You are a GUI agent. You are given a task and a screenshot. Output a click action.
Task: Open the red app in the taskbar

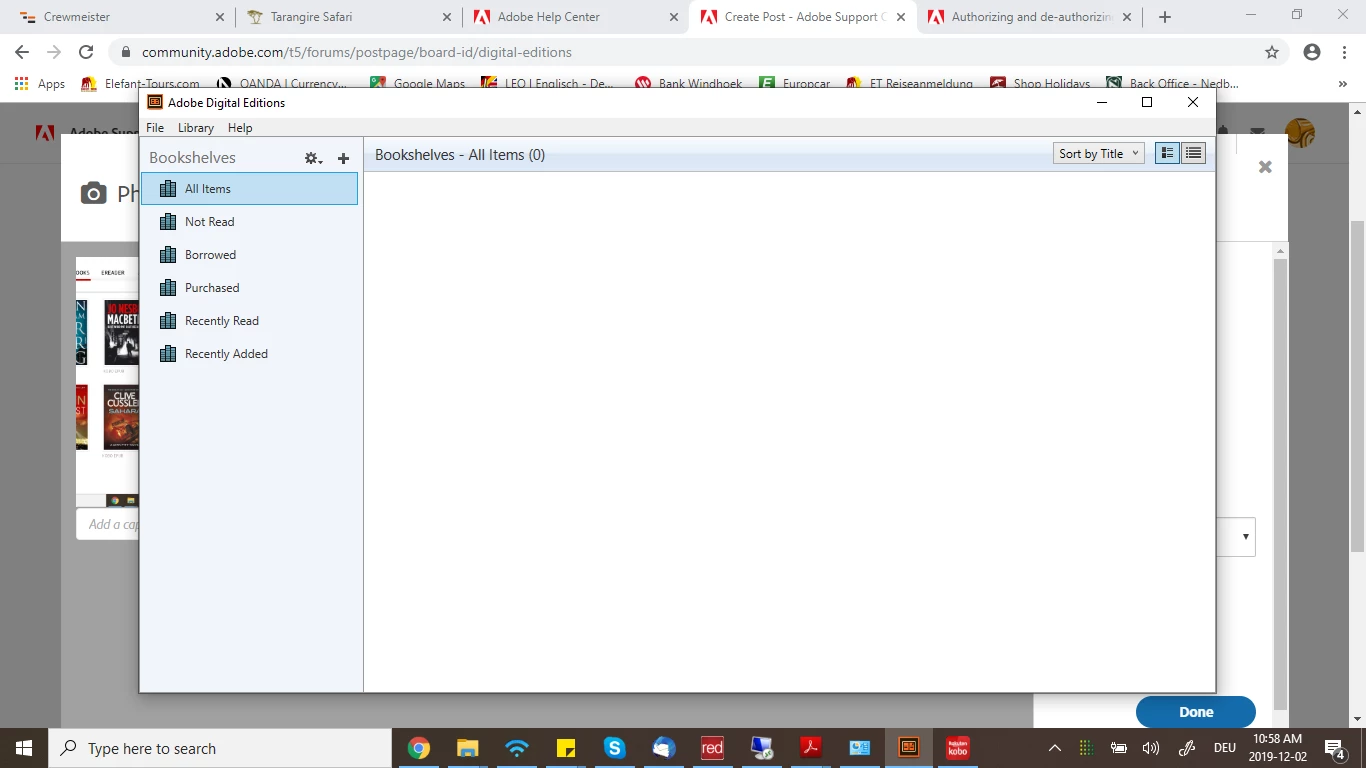coord(712,748)
